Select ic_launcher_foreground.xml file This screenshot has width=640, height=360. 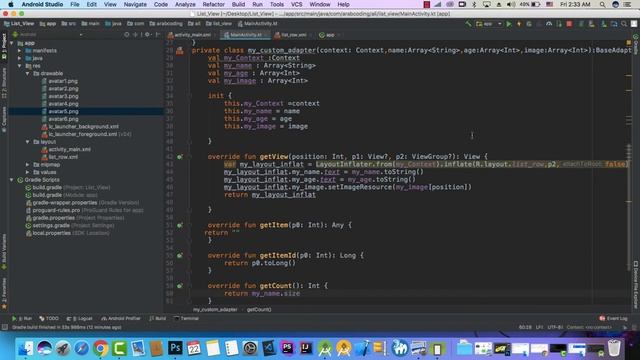(81, 134)
